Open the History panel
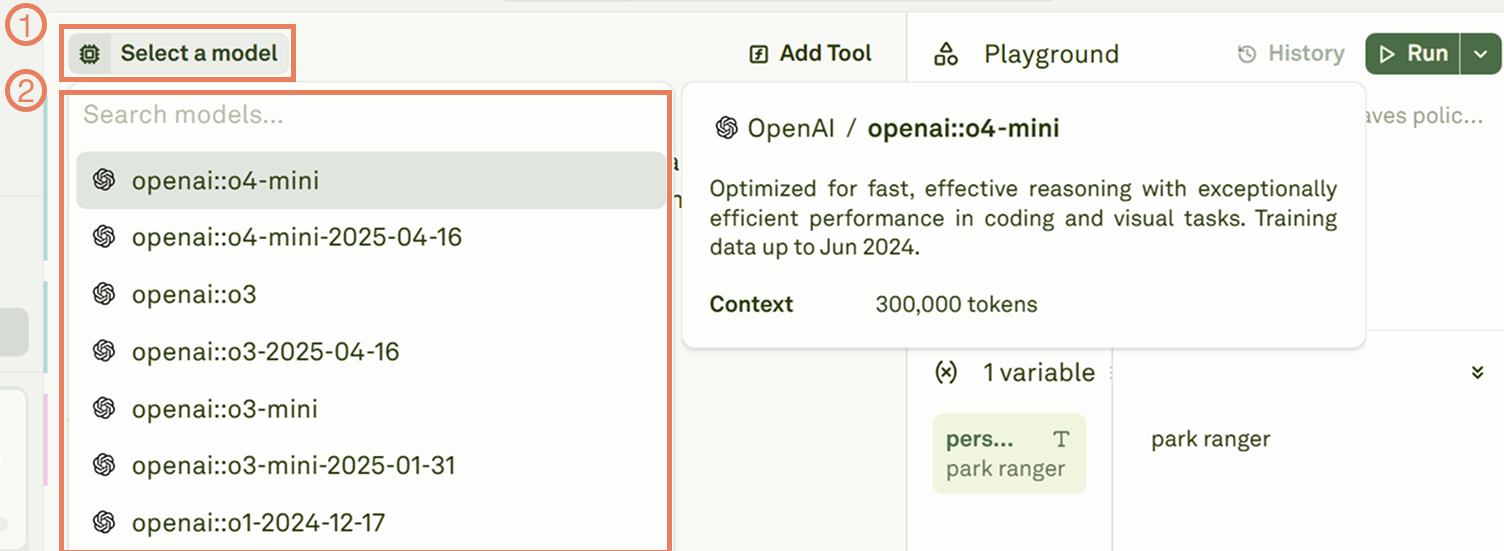The width and height of the screenshot is (1504, 551). pos(1291,54)
